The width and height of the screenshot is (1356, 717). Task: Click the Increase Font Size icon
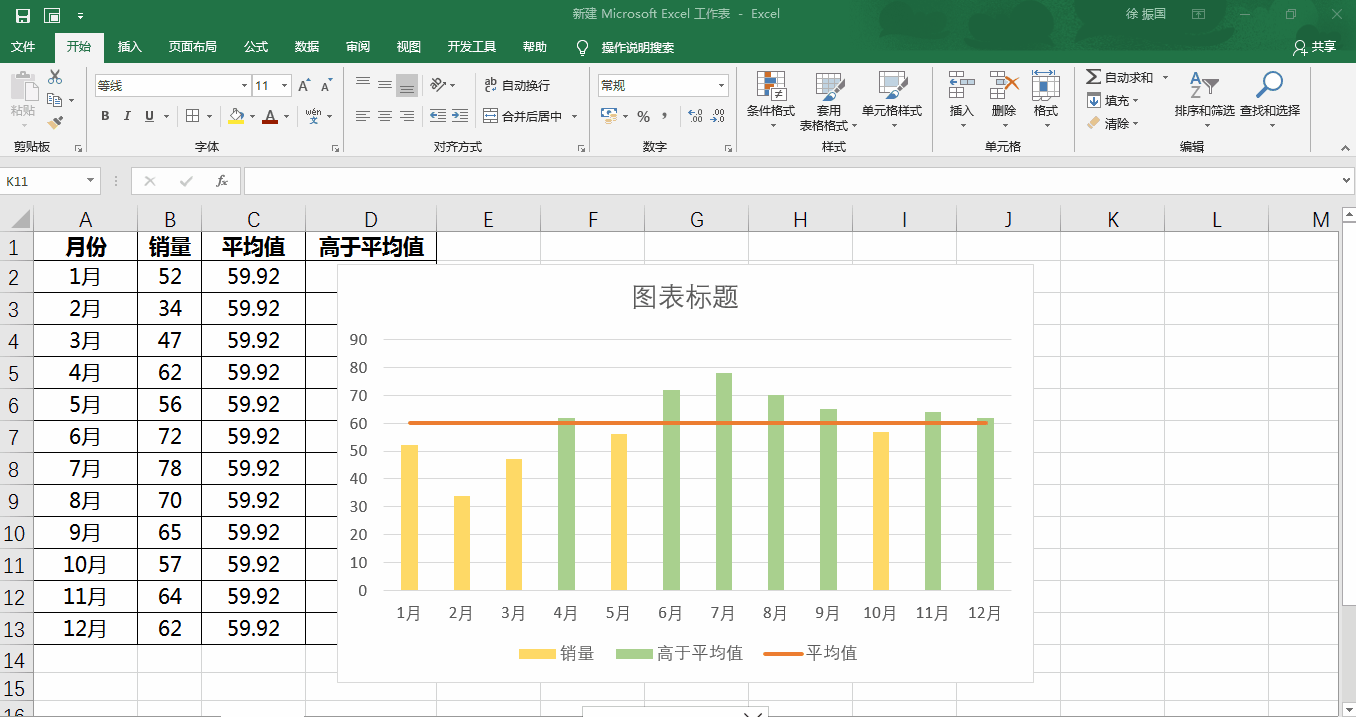tap(304, 86)
